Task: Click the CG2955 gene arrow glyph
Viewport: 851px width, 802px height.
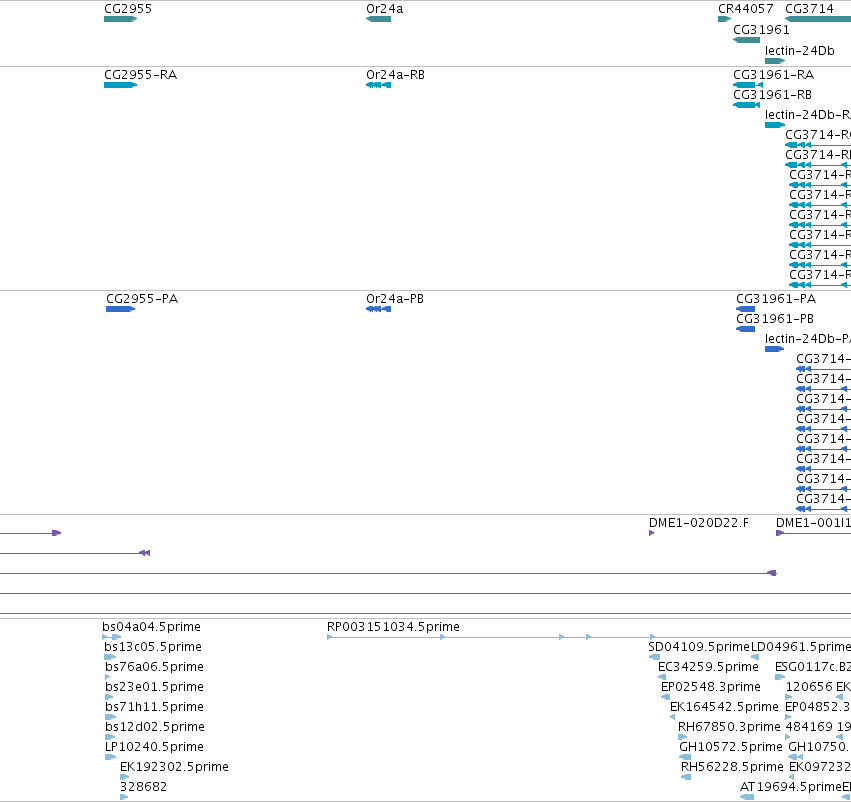Action: pos(120,19)
